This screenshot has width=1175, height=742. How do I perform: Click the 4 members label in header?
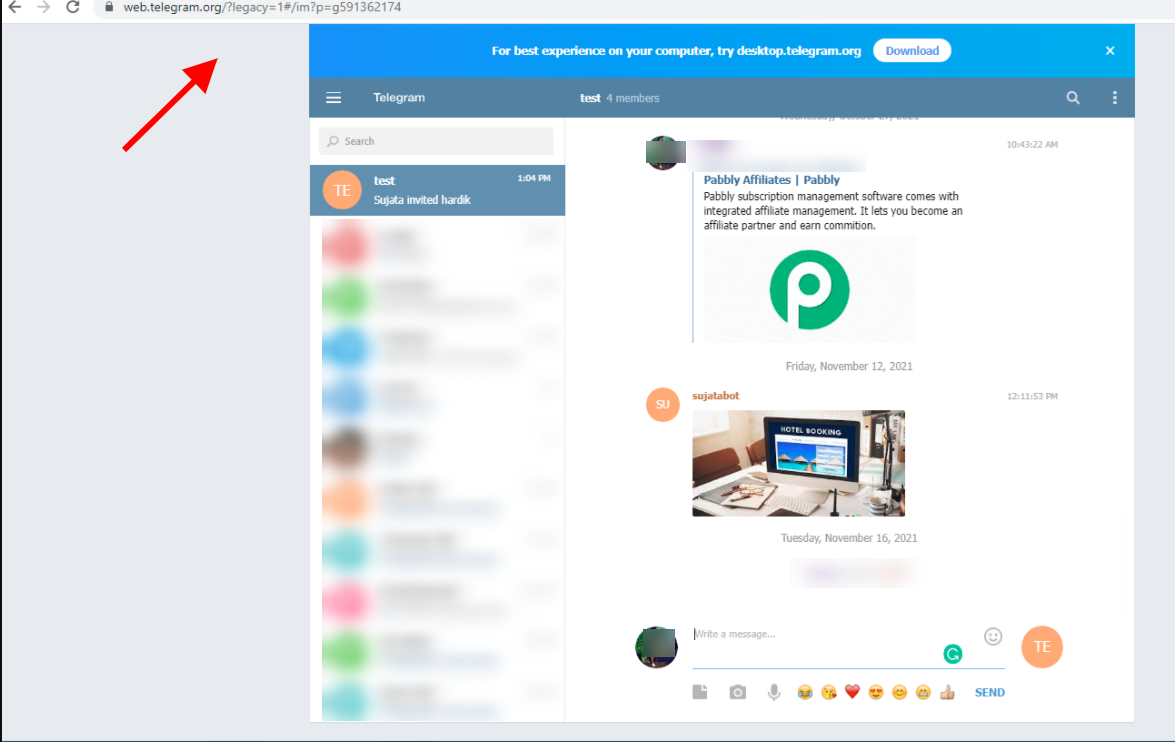tap(632, 98)
